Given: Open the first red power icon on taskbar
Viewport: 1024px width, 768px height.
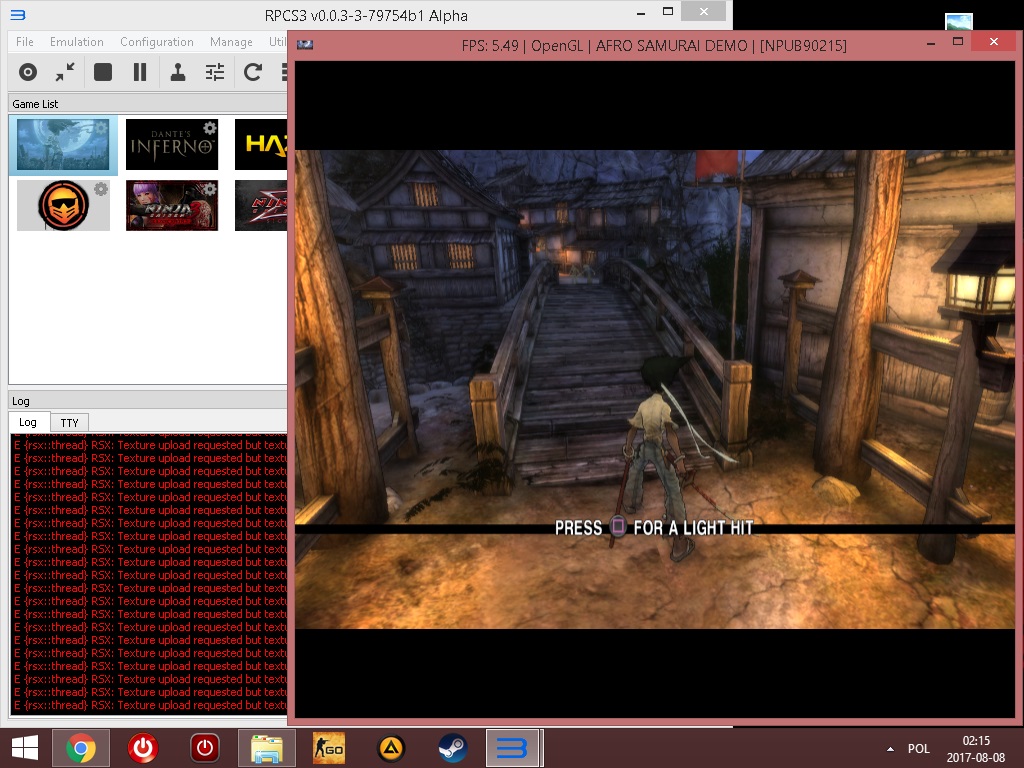Looking at the screenshot, I should tap(142, 748).
